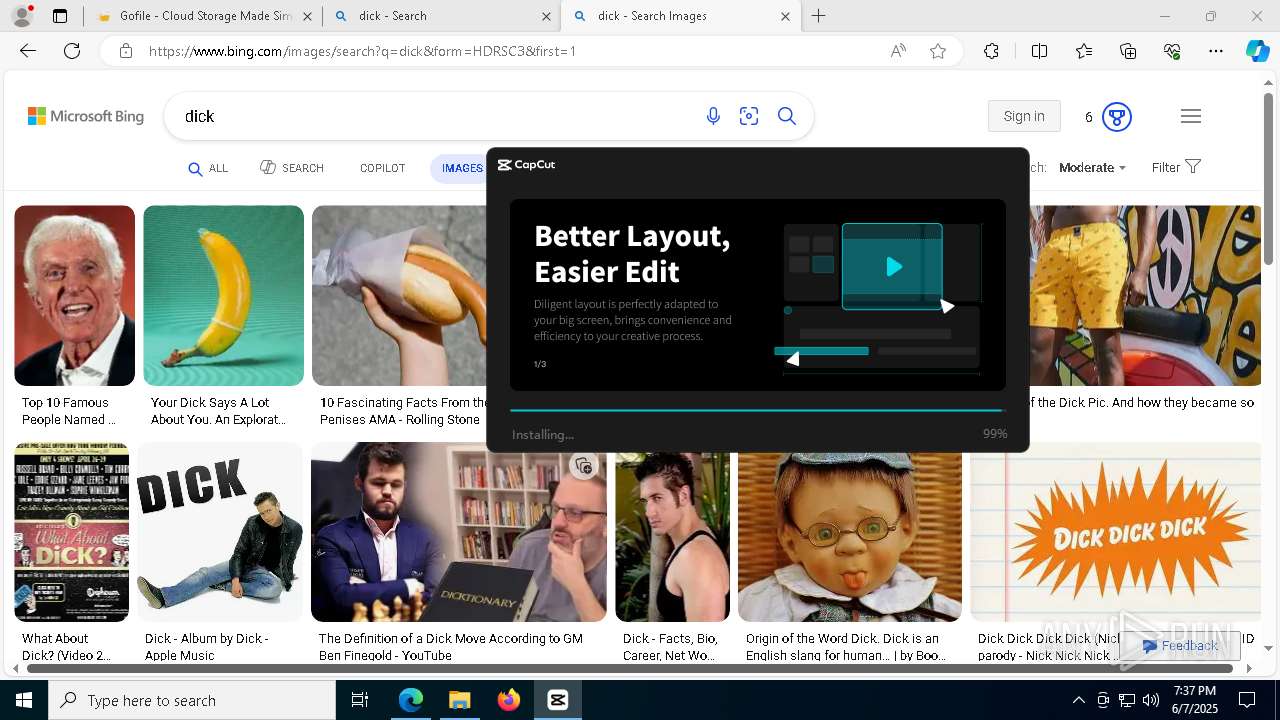Open the 'Dick - Album by Dick' result link

206,647
